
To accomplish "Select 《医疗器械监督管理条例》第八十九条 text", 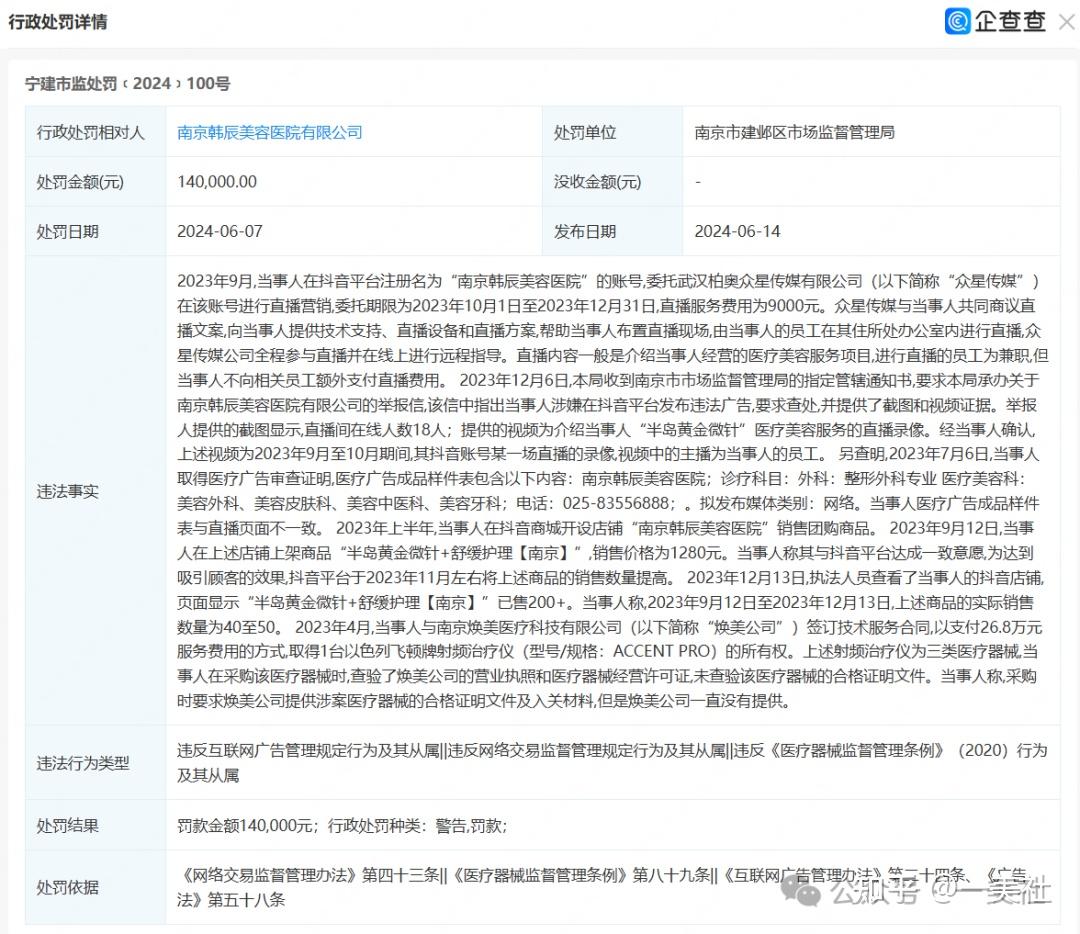I will point(581,875).
